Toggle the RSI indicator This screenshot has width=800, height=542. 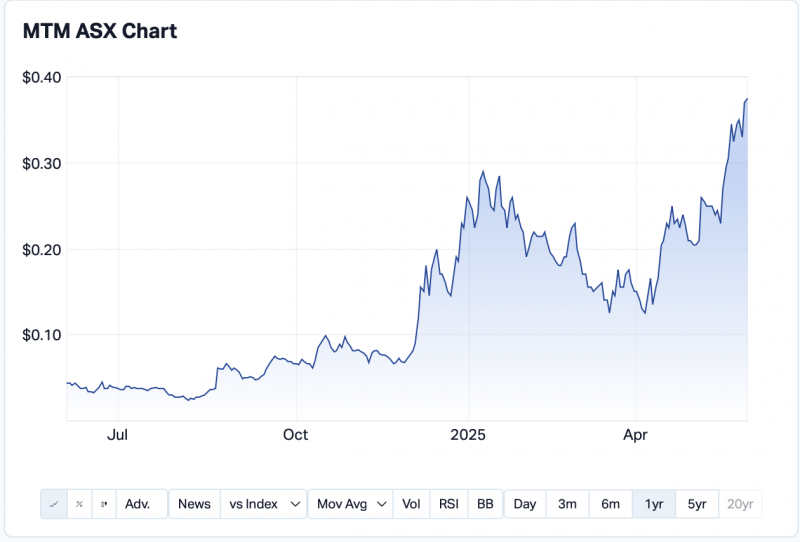click(448, 504)
